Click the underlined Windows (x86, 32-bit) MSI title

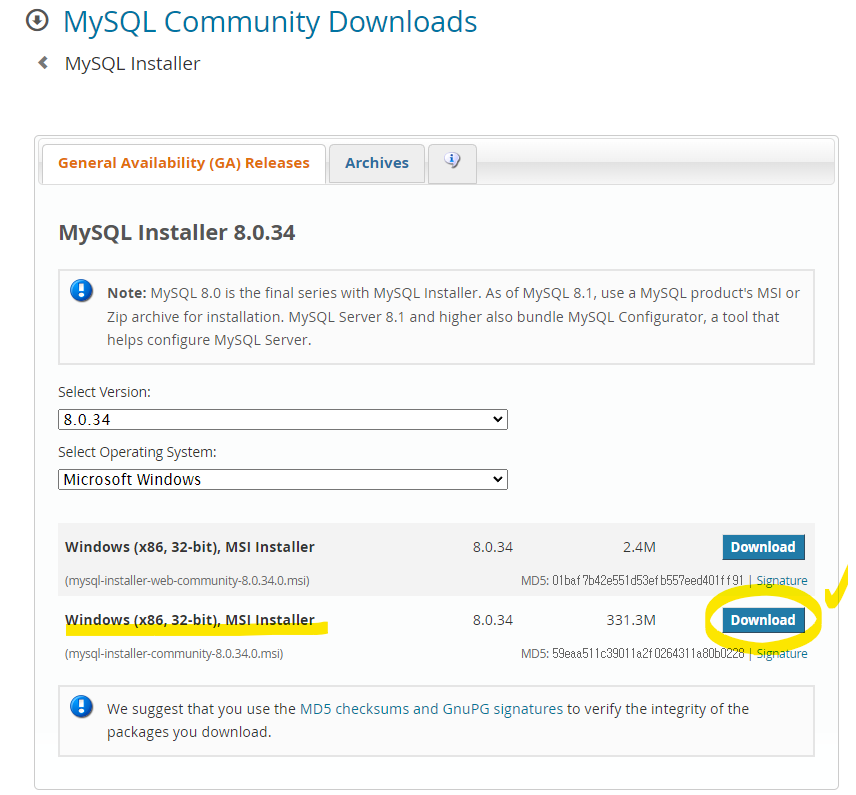190,620
